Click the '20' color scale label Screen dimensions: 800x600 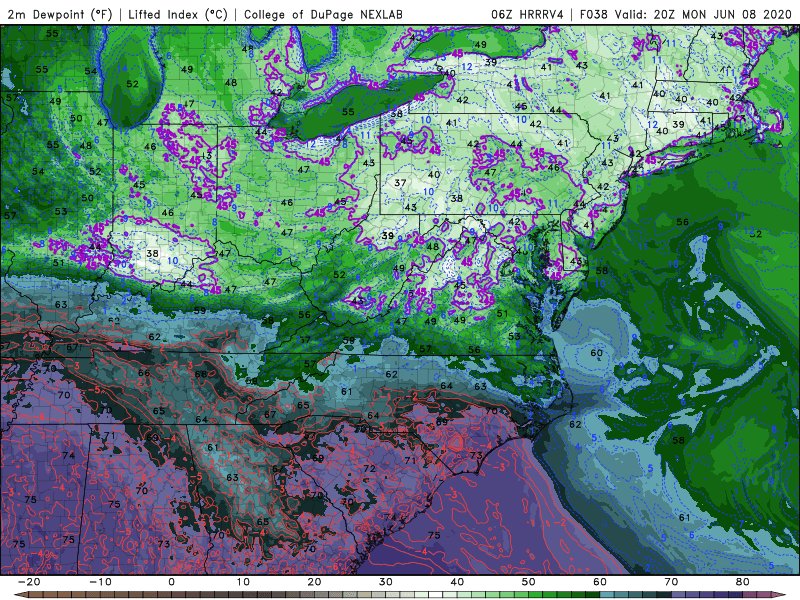[314, 582]
